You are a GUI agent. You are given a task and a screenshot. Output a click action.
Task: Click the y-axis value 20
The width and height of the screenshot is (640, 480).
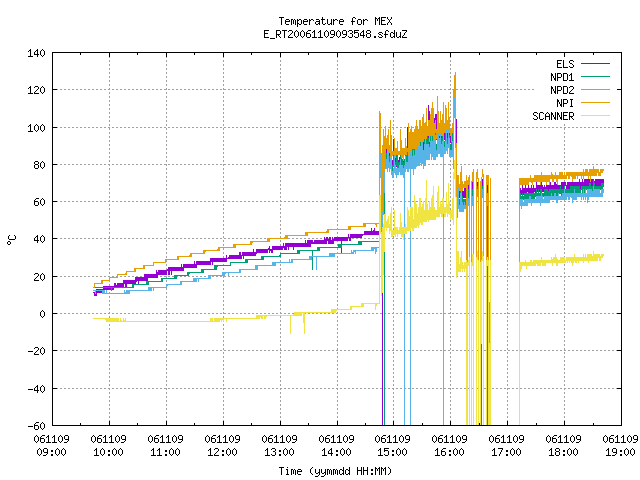[x=40, y=277]
